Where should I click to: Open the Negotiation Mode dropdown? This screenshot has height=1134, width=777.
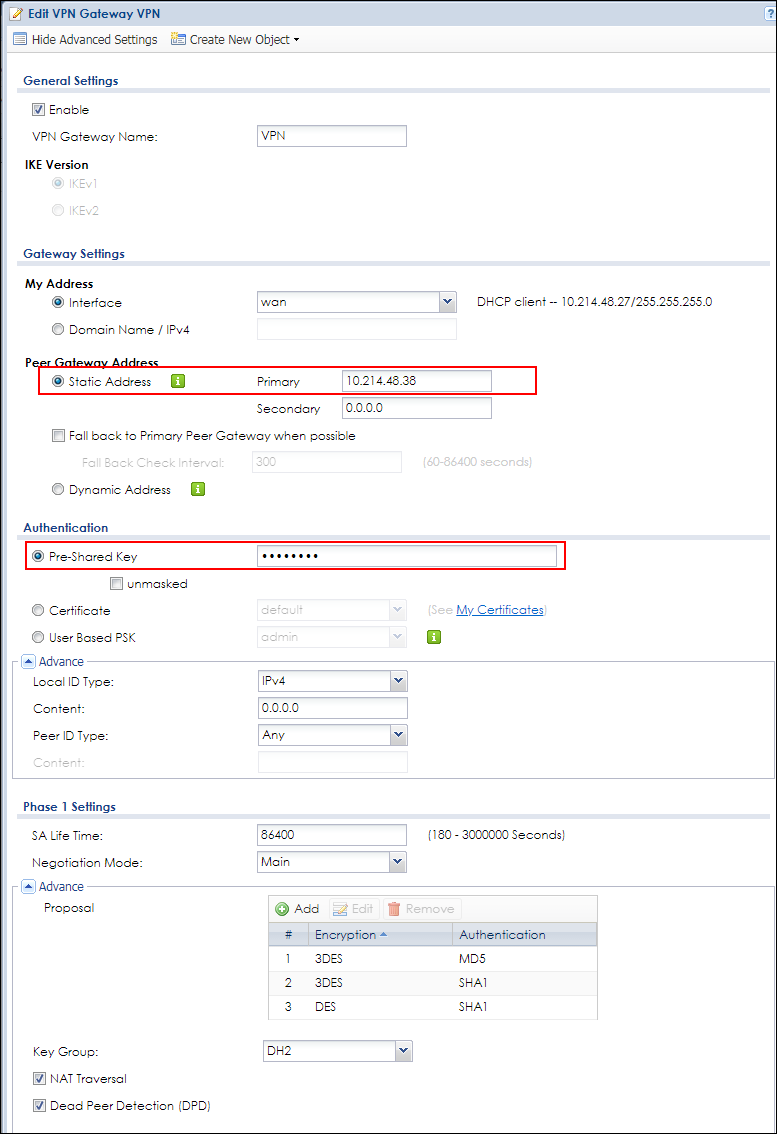pos(397,861)
